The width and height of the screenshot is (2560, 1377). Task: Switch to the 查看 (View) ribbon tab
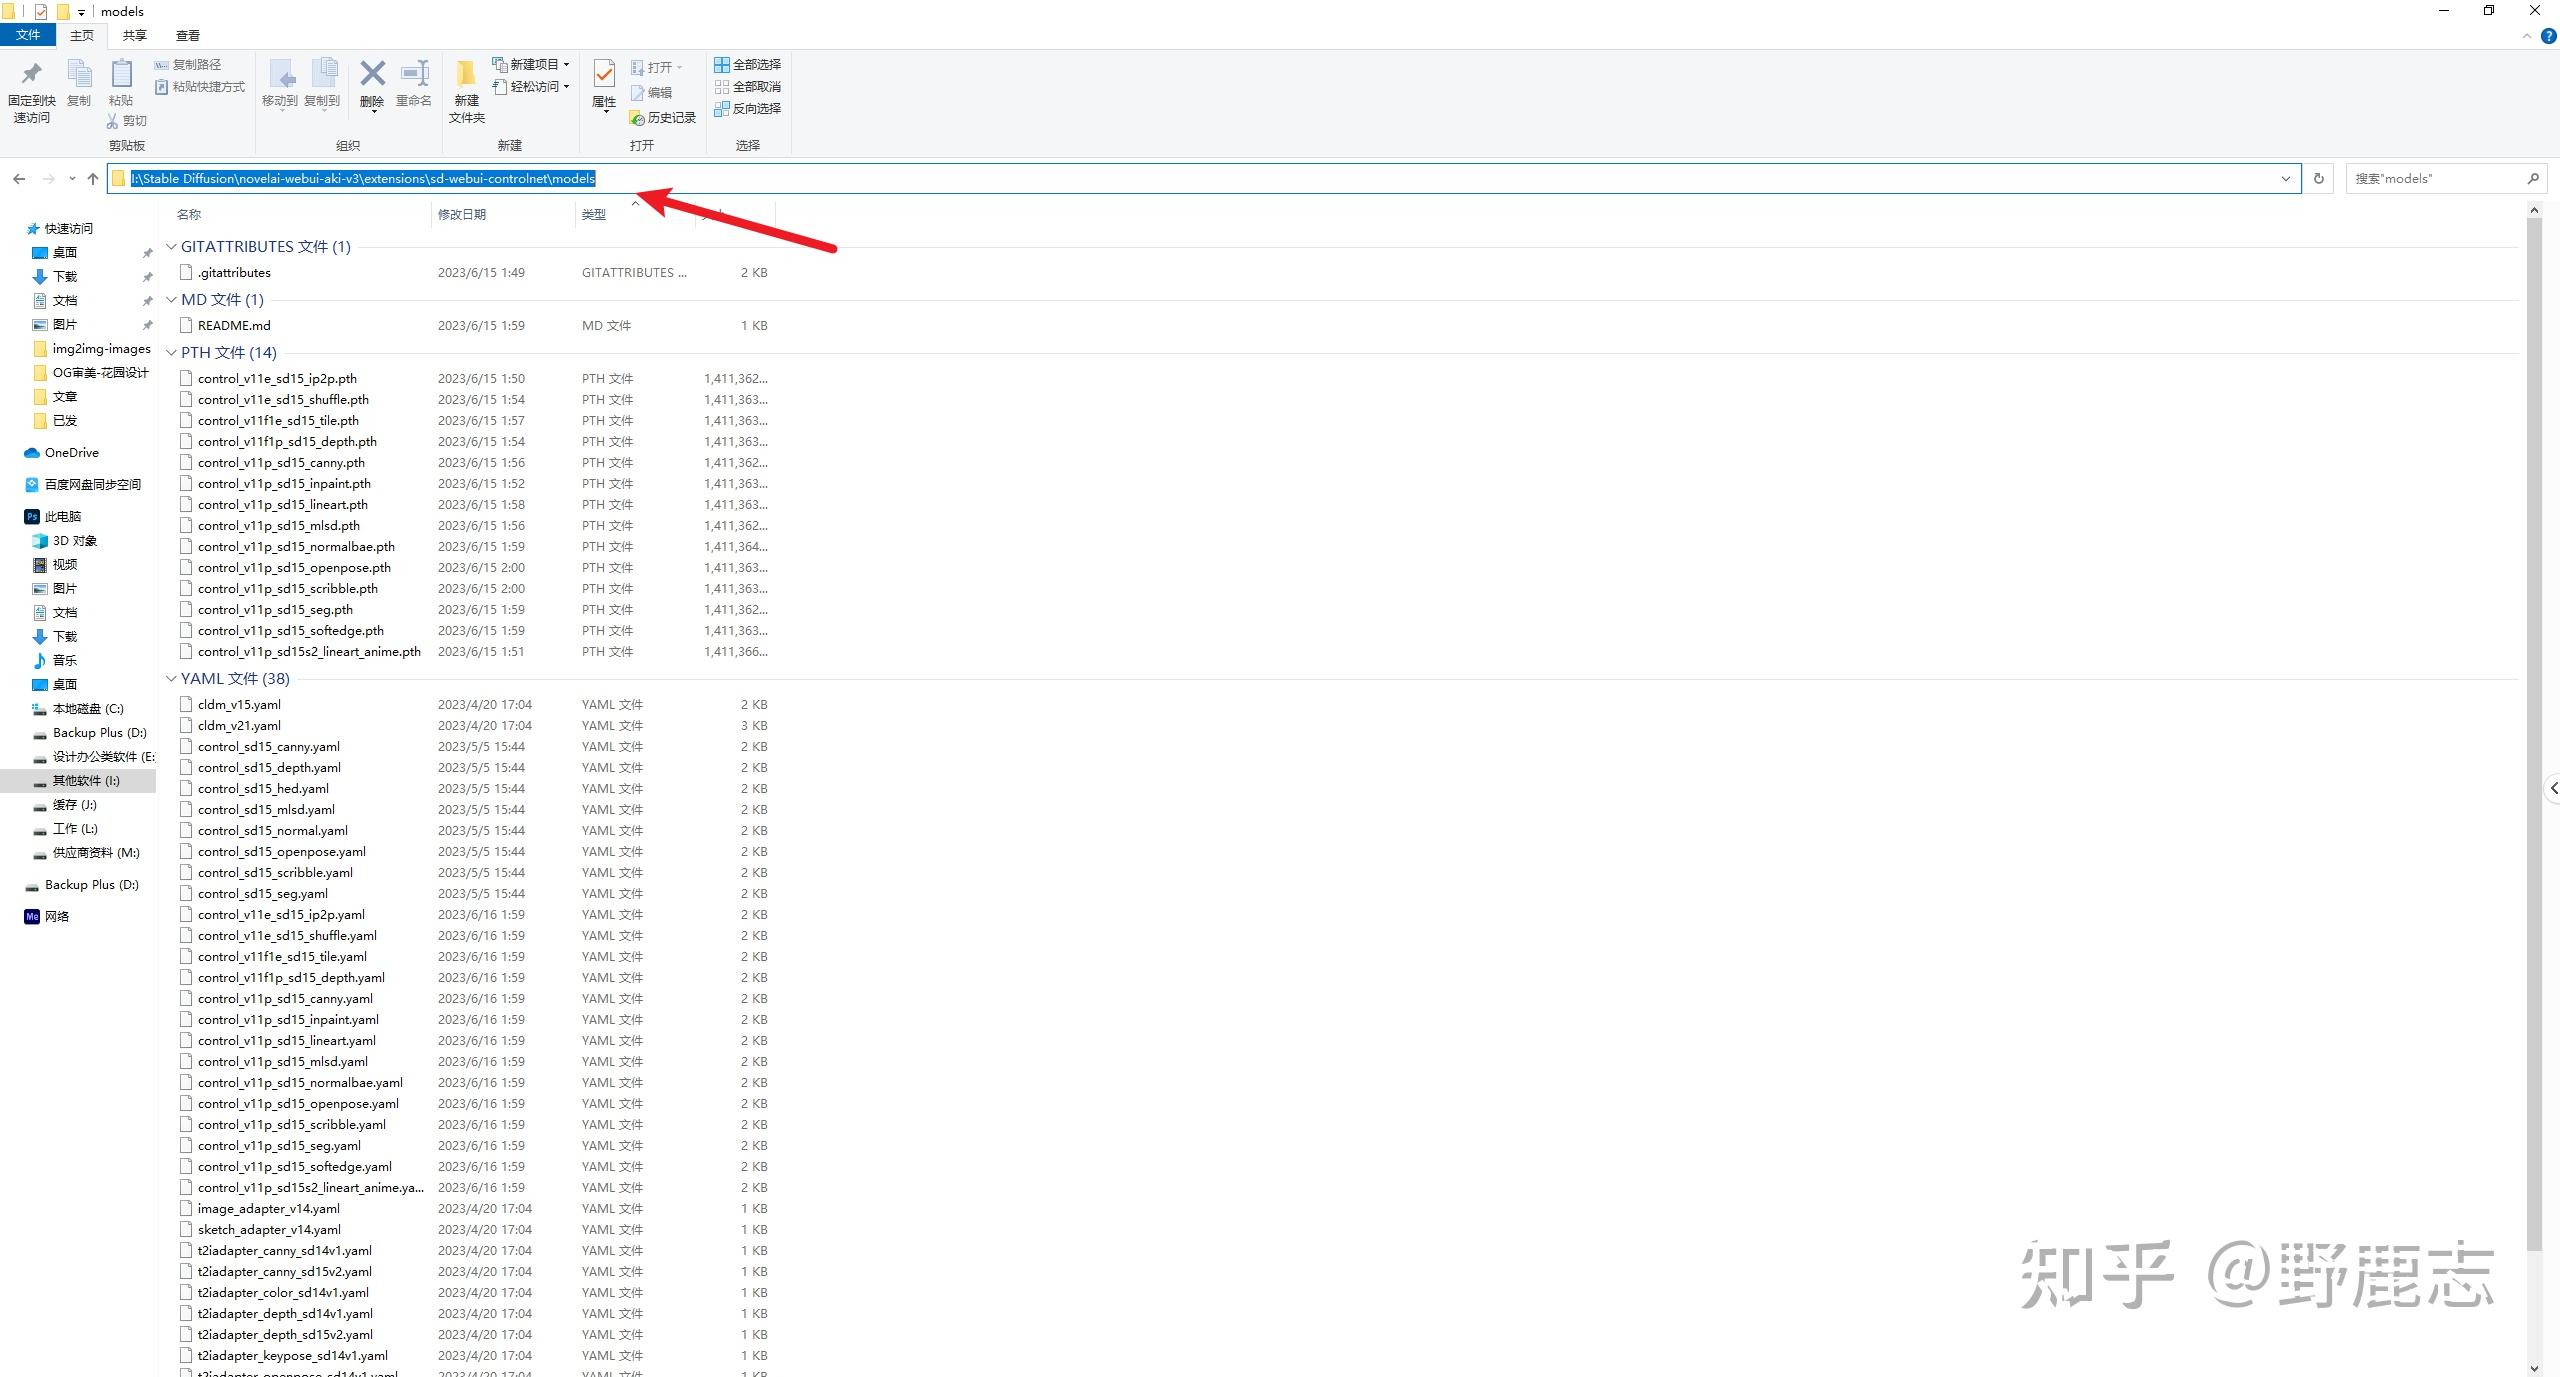pyautogui.click(x=187, y=35)
